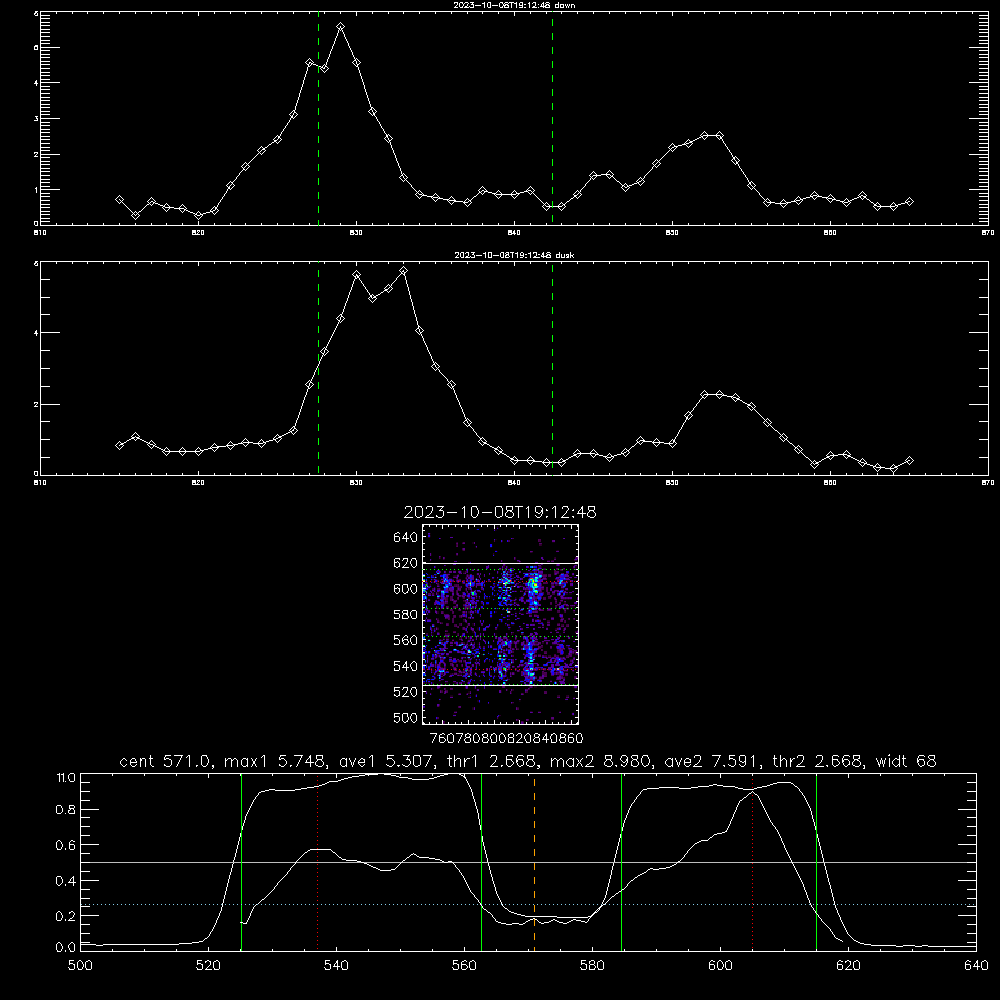The height and width of the screenshot is (1000, 1000).
Task: Click the '0.6' y-axis label of bottom plot
Action: (x=66, y=845)
